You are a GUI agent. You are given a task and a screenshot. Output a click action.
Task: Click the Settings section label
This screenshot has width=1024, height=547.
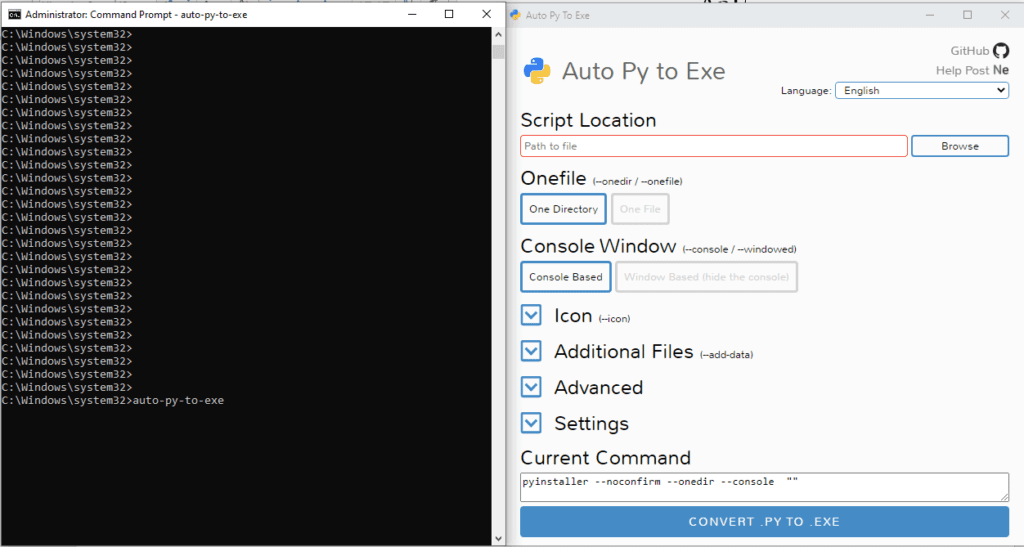click(x=592, y=424)
